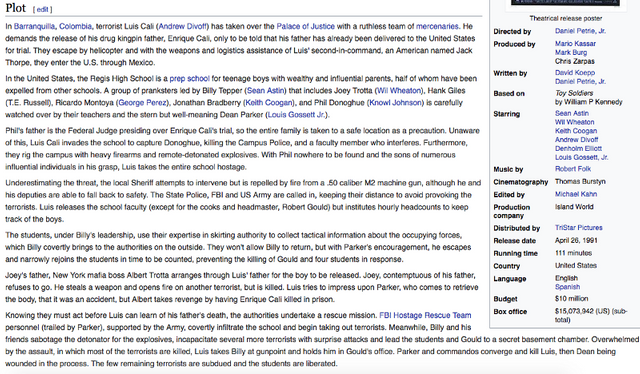Click the Language label in infobox
640x374 pixels.
click(x=509, y=279)
